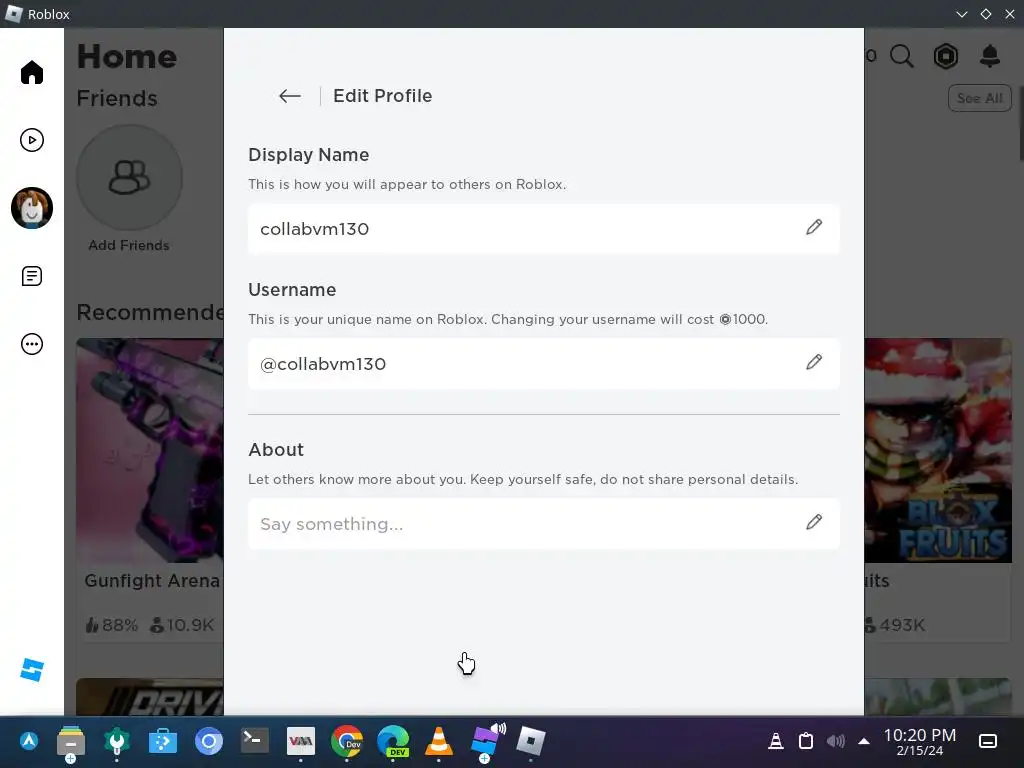Edit the Username with pencil icon
This screenshot has height=768, width=1024.
click(x=814, y=362)
